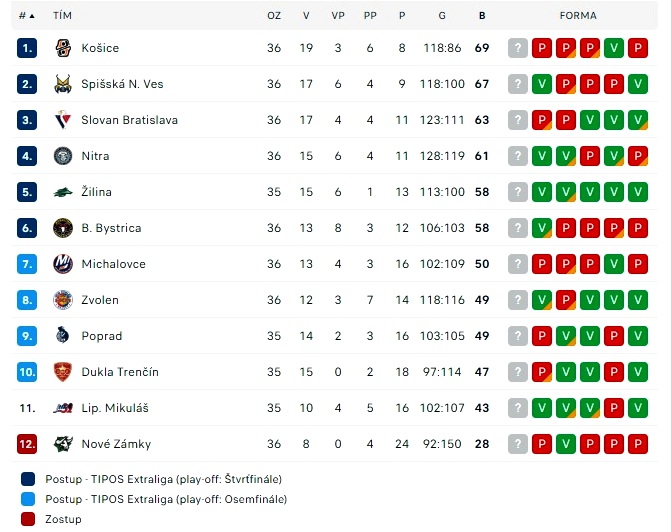Image resolution: width=671 pixels, height=532 pixels.
Task: Click the dark blue Štvrťfinále legend swatch
Action: [28, 479]
